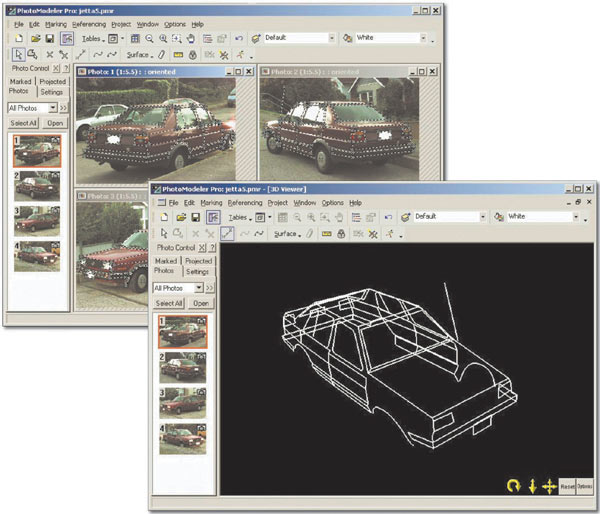
Task: Click Select All in 3D Viewer photo panel
Action: tap(169, 303)
